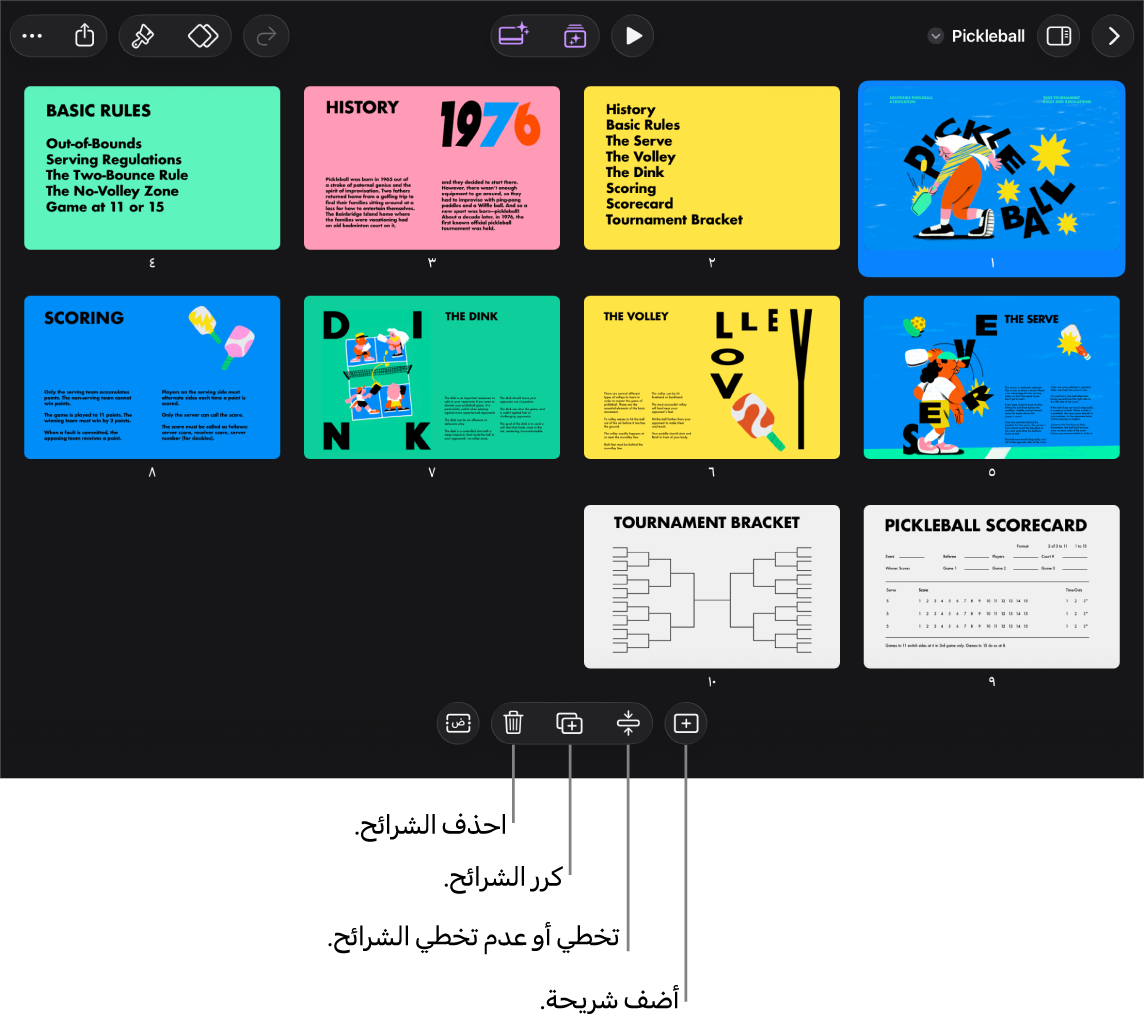Screen dimensions: 1144x1032
Task: Select the blue SCORING slide thumbnail
Action: pyautogui.click(x=152, y=377)
